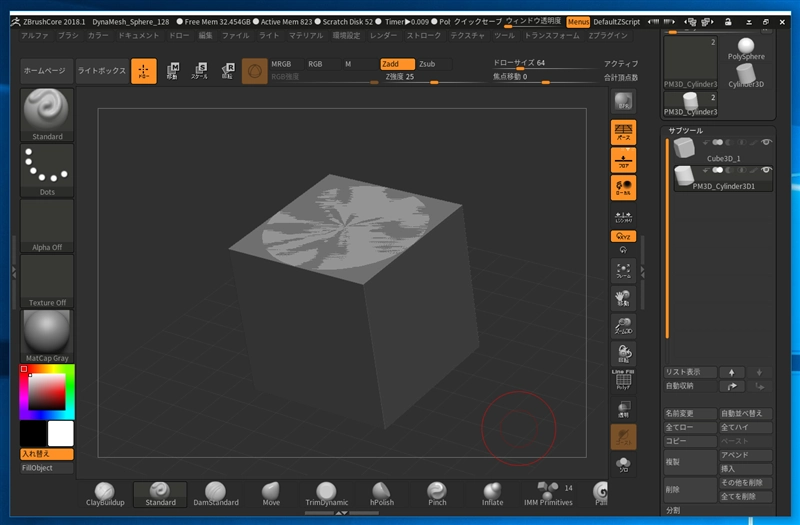This screenshot has height=525, width=800.
Task: Open the Dots stroke picker
Action: coord(47,170)
